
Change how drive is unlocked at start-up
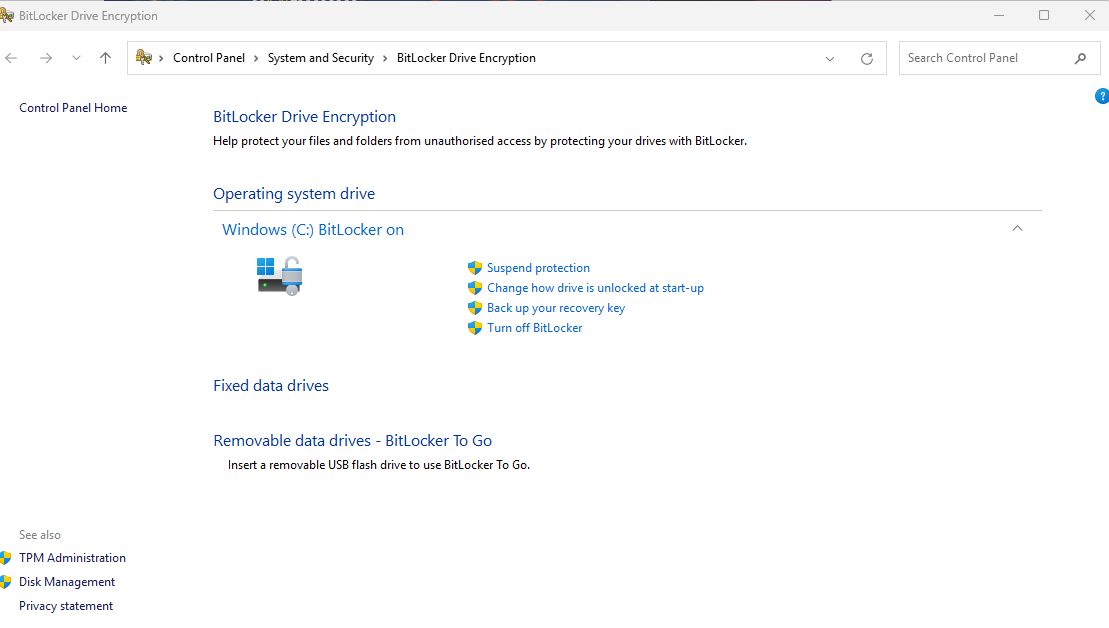click(596, 288)
